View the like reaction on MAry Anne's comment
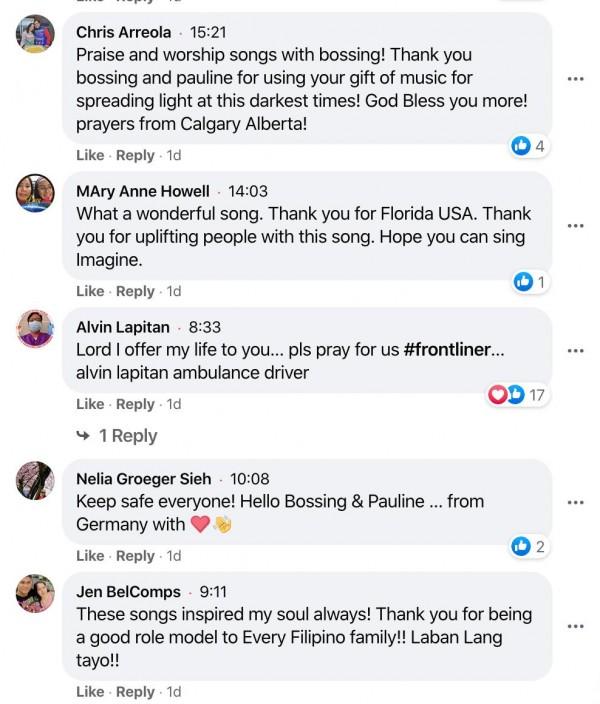600x704 pixels. pyautogui.click(x=530, y=282)
